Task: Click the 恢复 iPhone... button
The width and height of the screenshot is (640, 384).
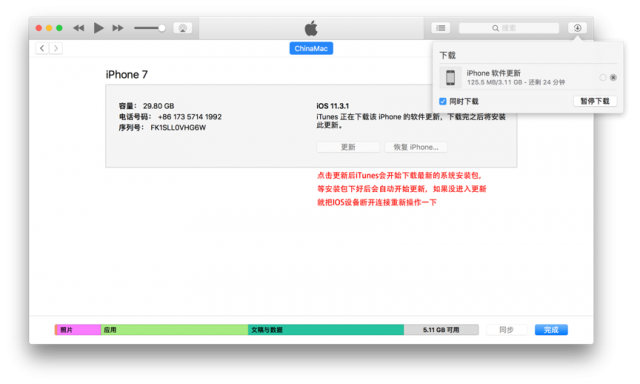Action: click(416, 147)
